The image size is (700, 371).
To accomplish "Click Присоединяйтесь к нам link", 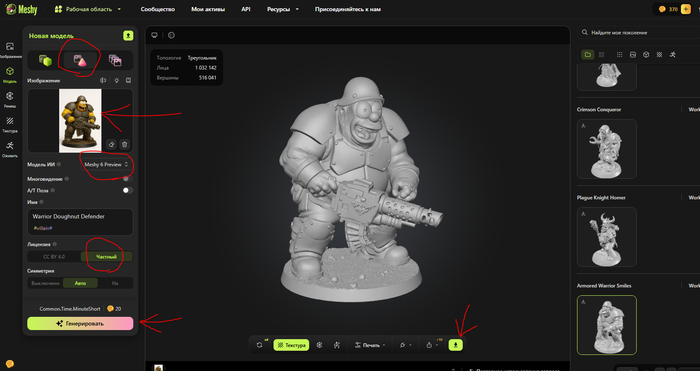I will (348, 9).
